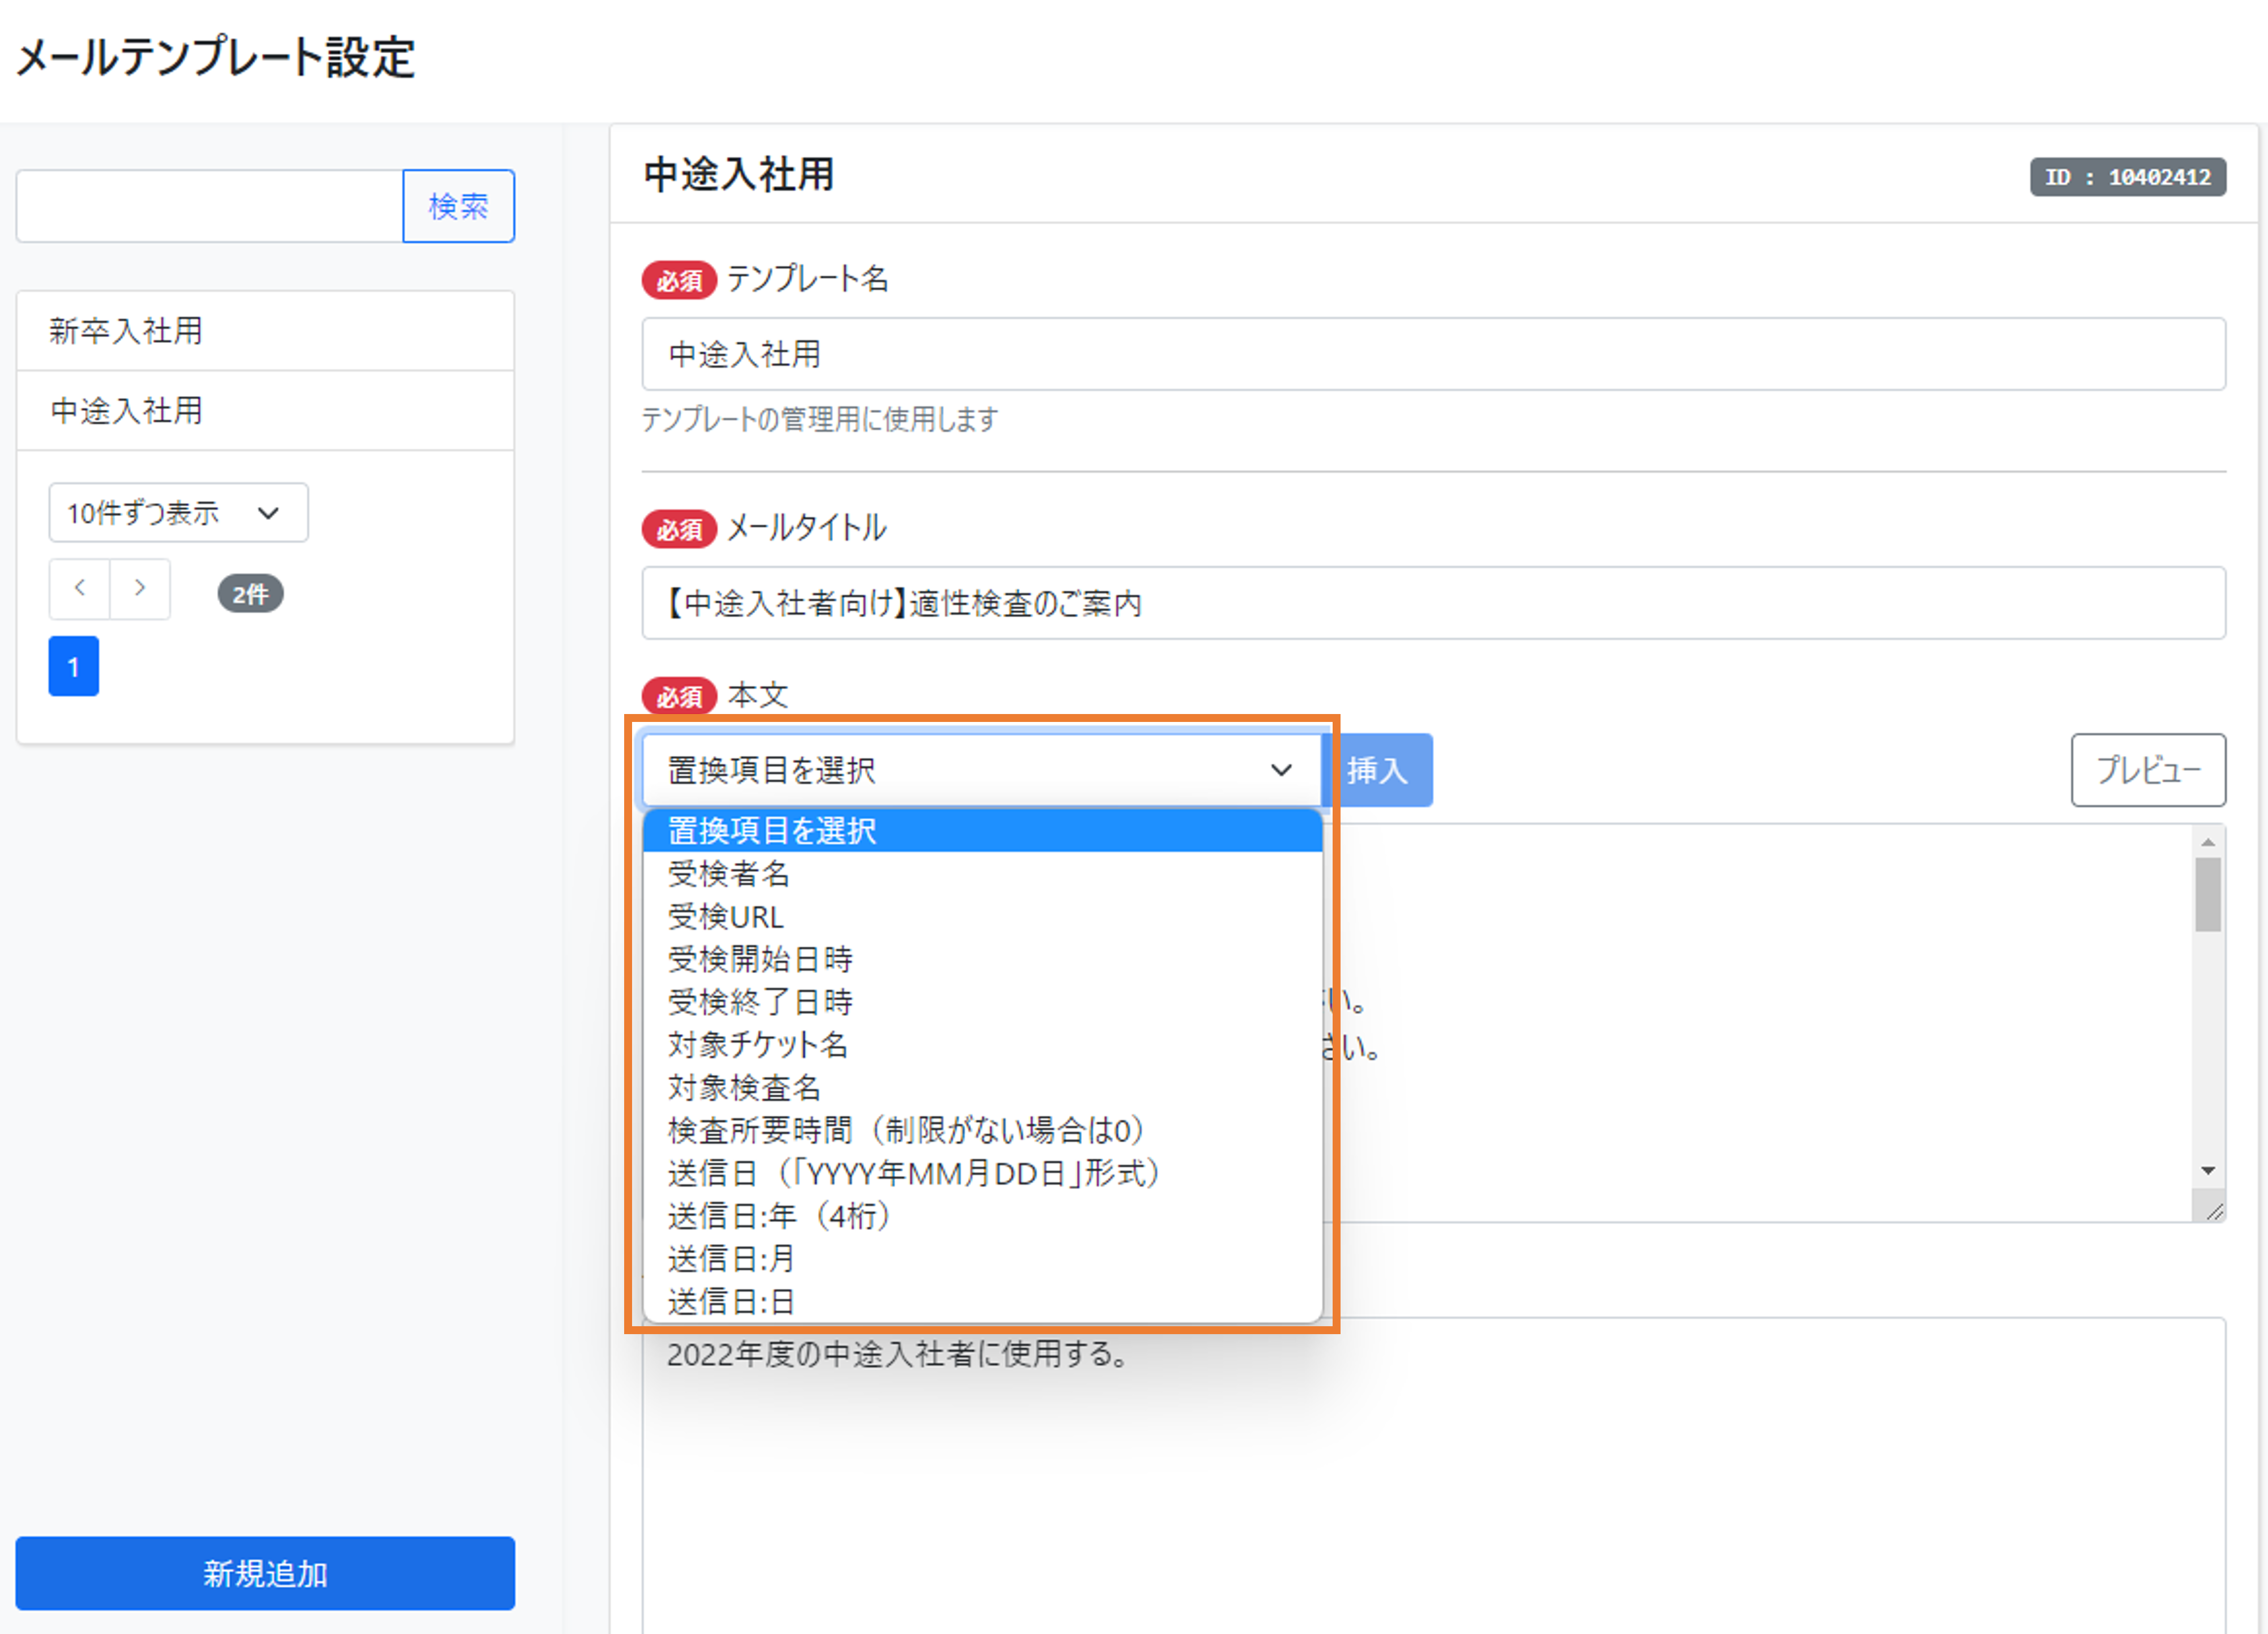2268x1634 pixels.
Task: Click the 中途入社用 panel heading
Action: (x=739, y=174)
